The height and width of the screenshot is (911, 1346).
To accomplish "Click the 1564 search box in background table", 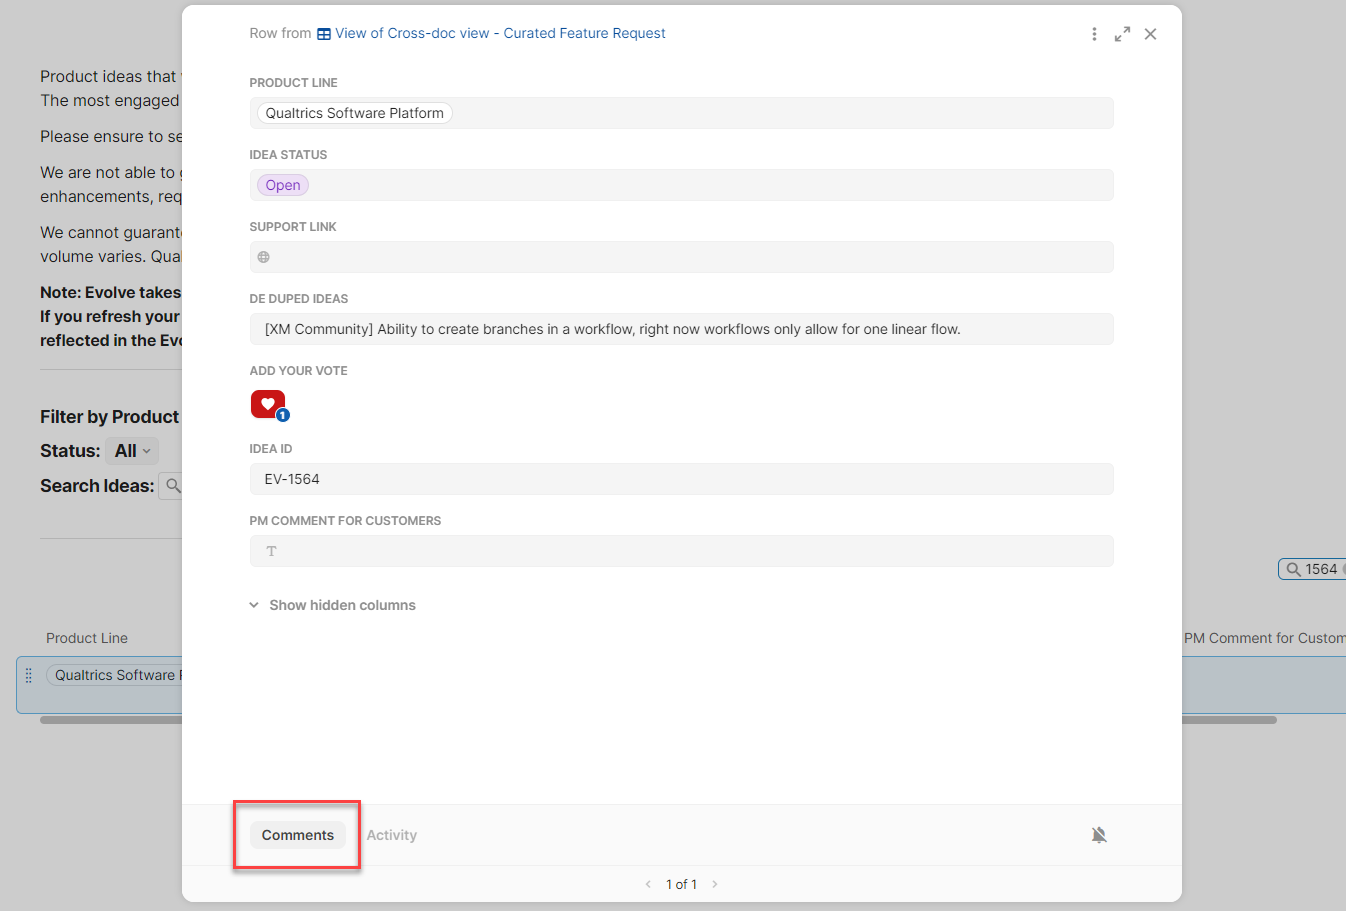I will point(1313,569).
